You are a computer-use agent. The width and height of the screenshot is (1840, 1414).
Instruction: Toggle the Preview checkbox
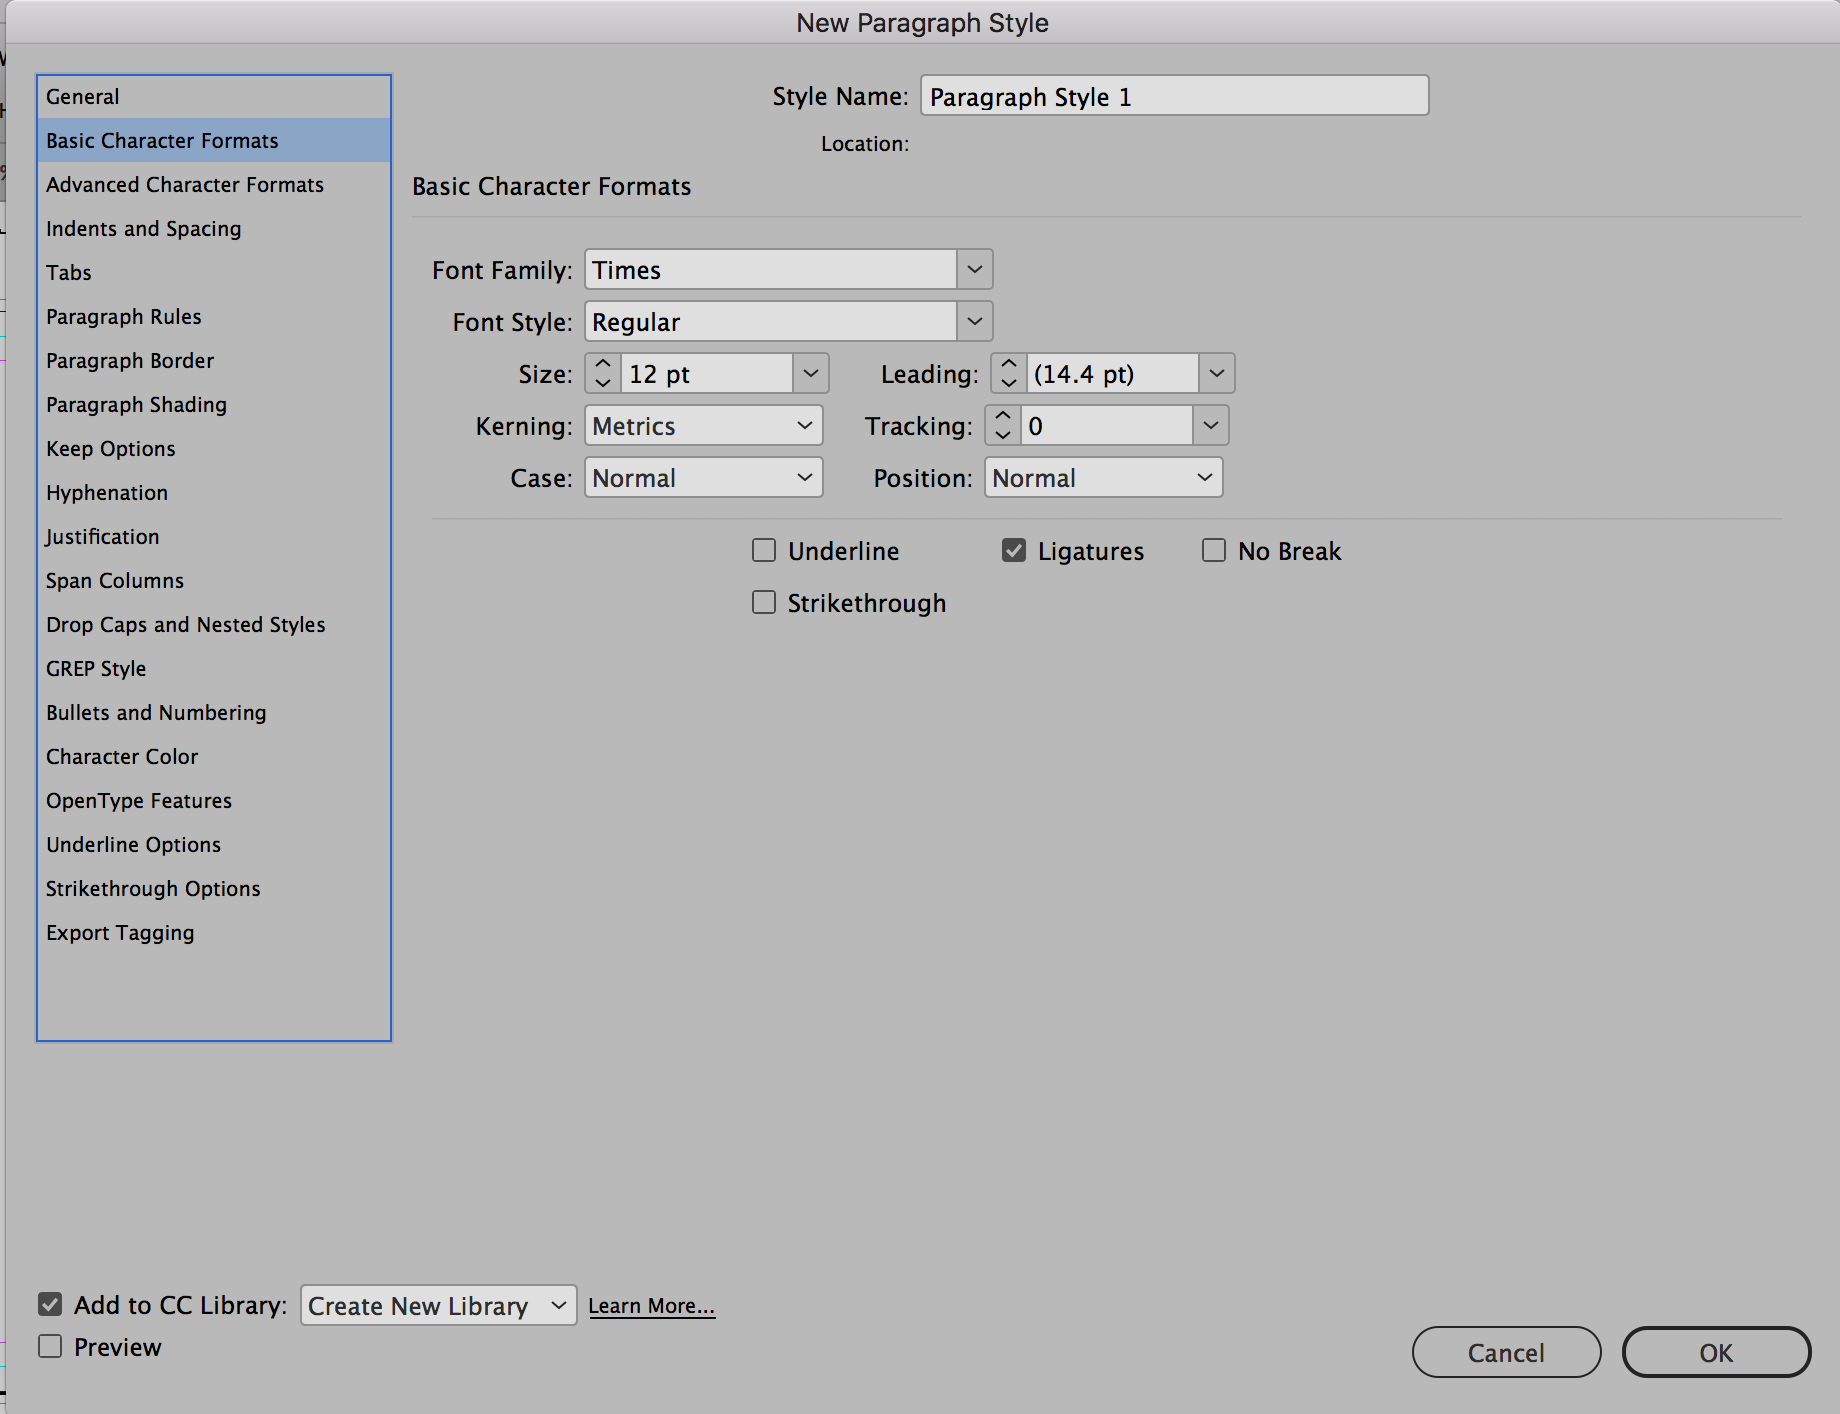pyautogui.click(x=50, y=1347)
